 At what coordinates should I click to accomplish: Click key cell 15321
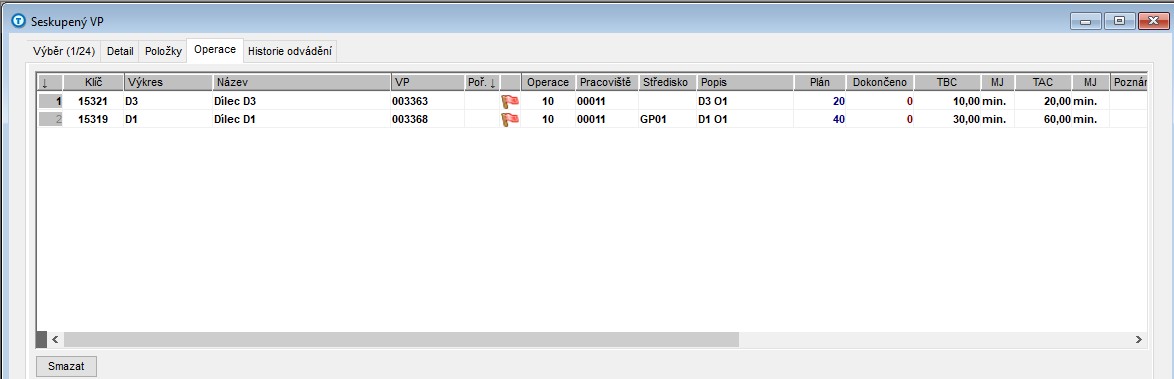click(94, 100)
